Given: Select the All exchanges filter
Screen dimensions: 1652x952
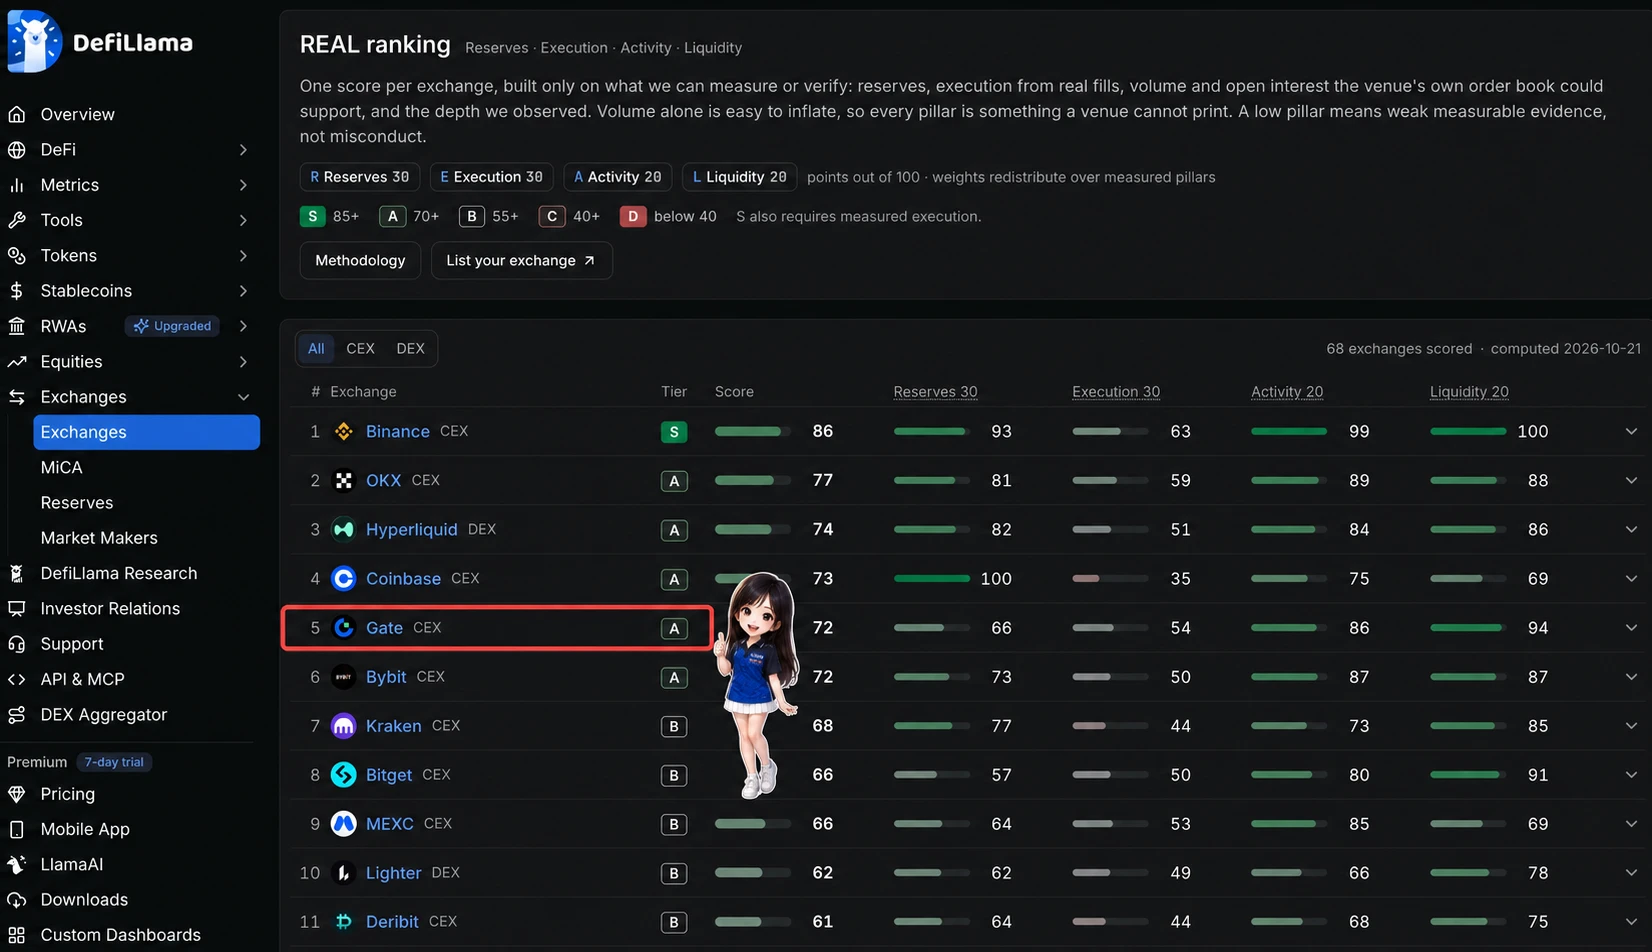Looking at the screenshot, I should pyautogui.click(x=316, y=348).
